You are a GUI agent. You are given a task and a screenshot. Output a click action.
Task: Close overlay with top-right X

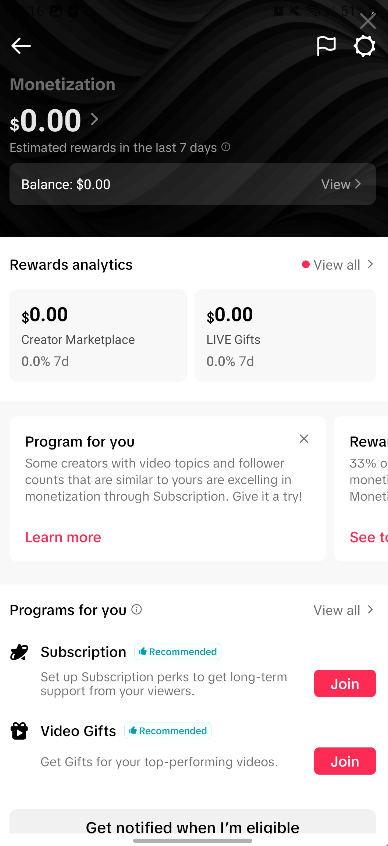pyautogui.click(x=368, y=21)
